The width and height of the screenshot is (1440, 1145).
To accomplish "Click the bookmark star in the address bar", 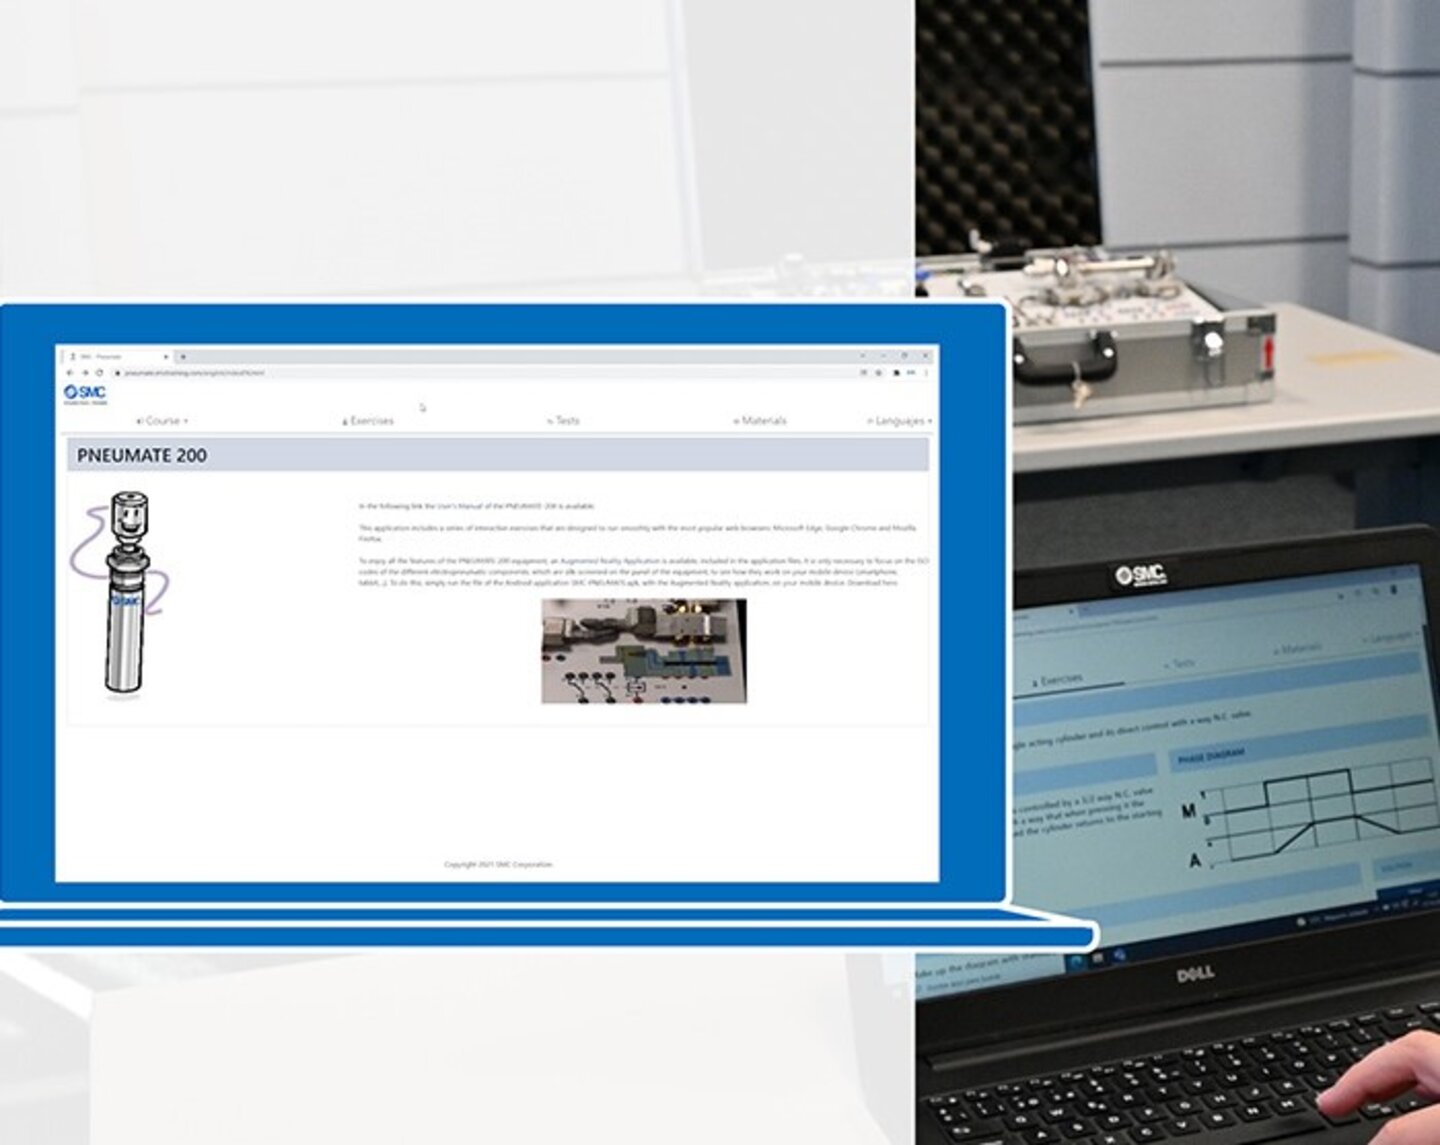I will point(879,373).
